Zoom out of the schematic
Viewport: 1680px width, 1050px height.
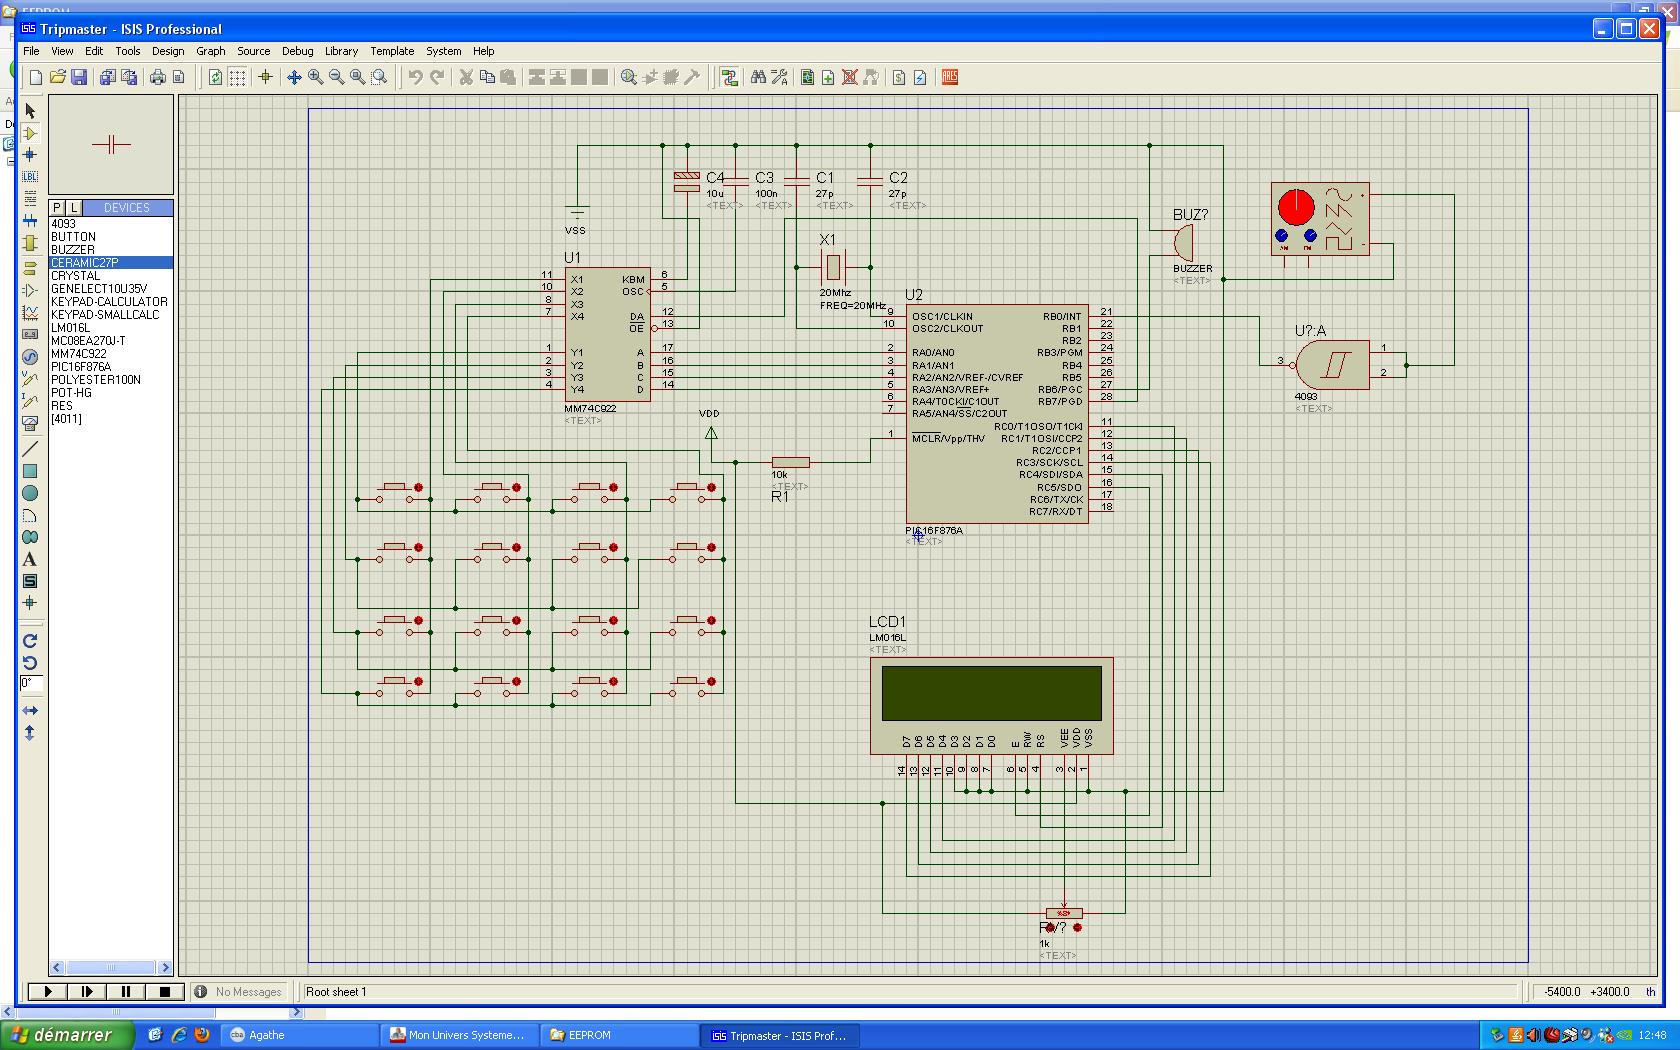336,77
